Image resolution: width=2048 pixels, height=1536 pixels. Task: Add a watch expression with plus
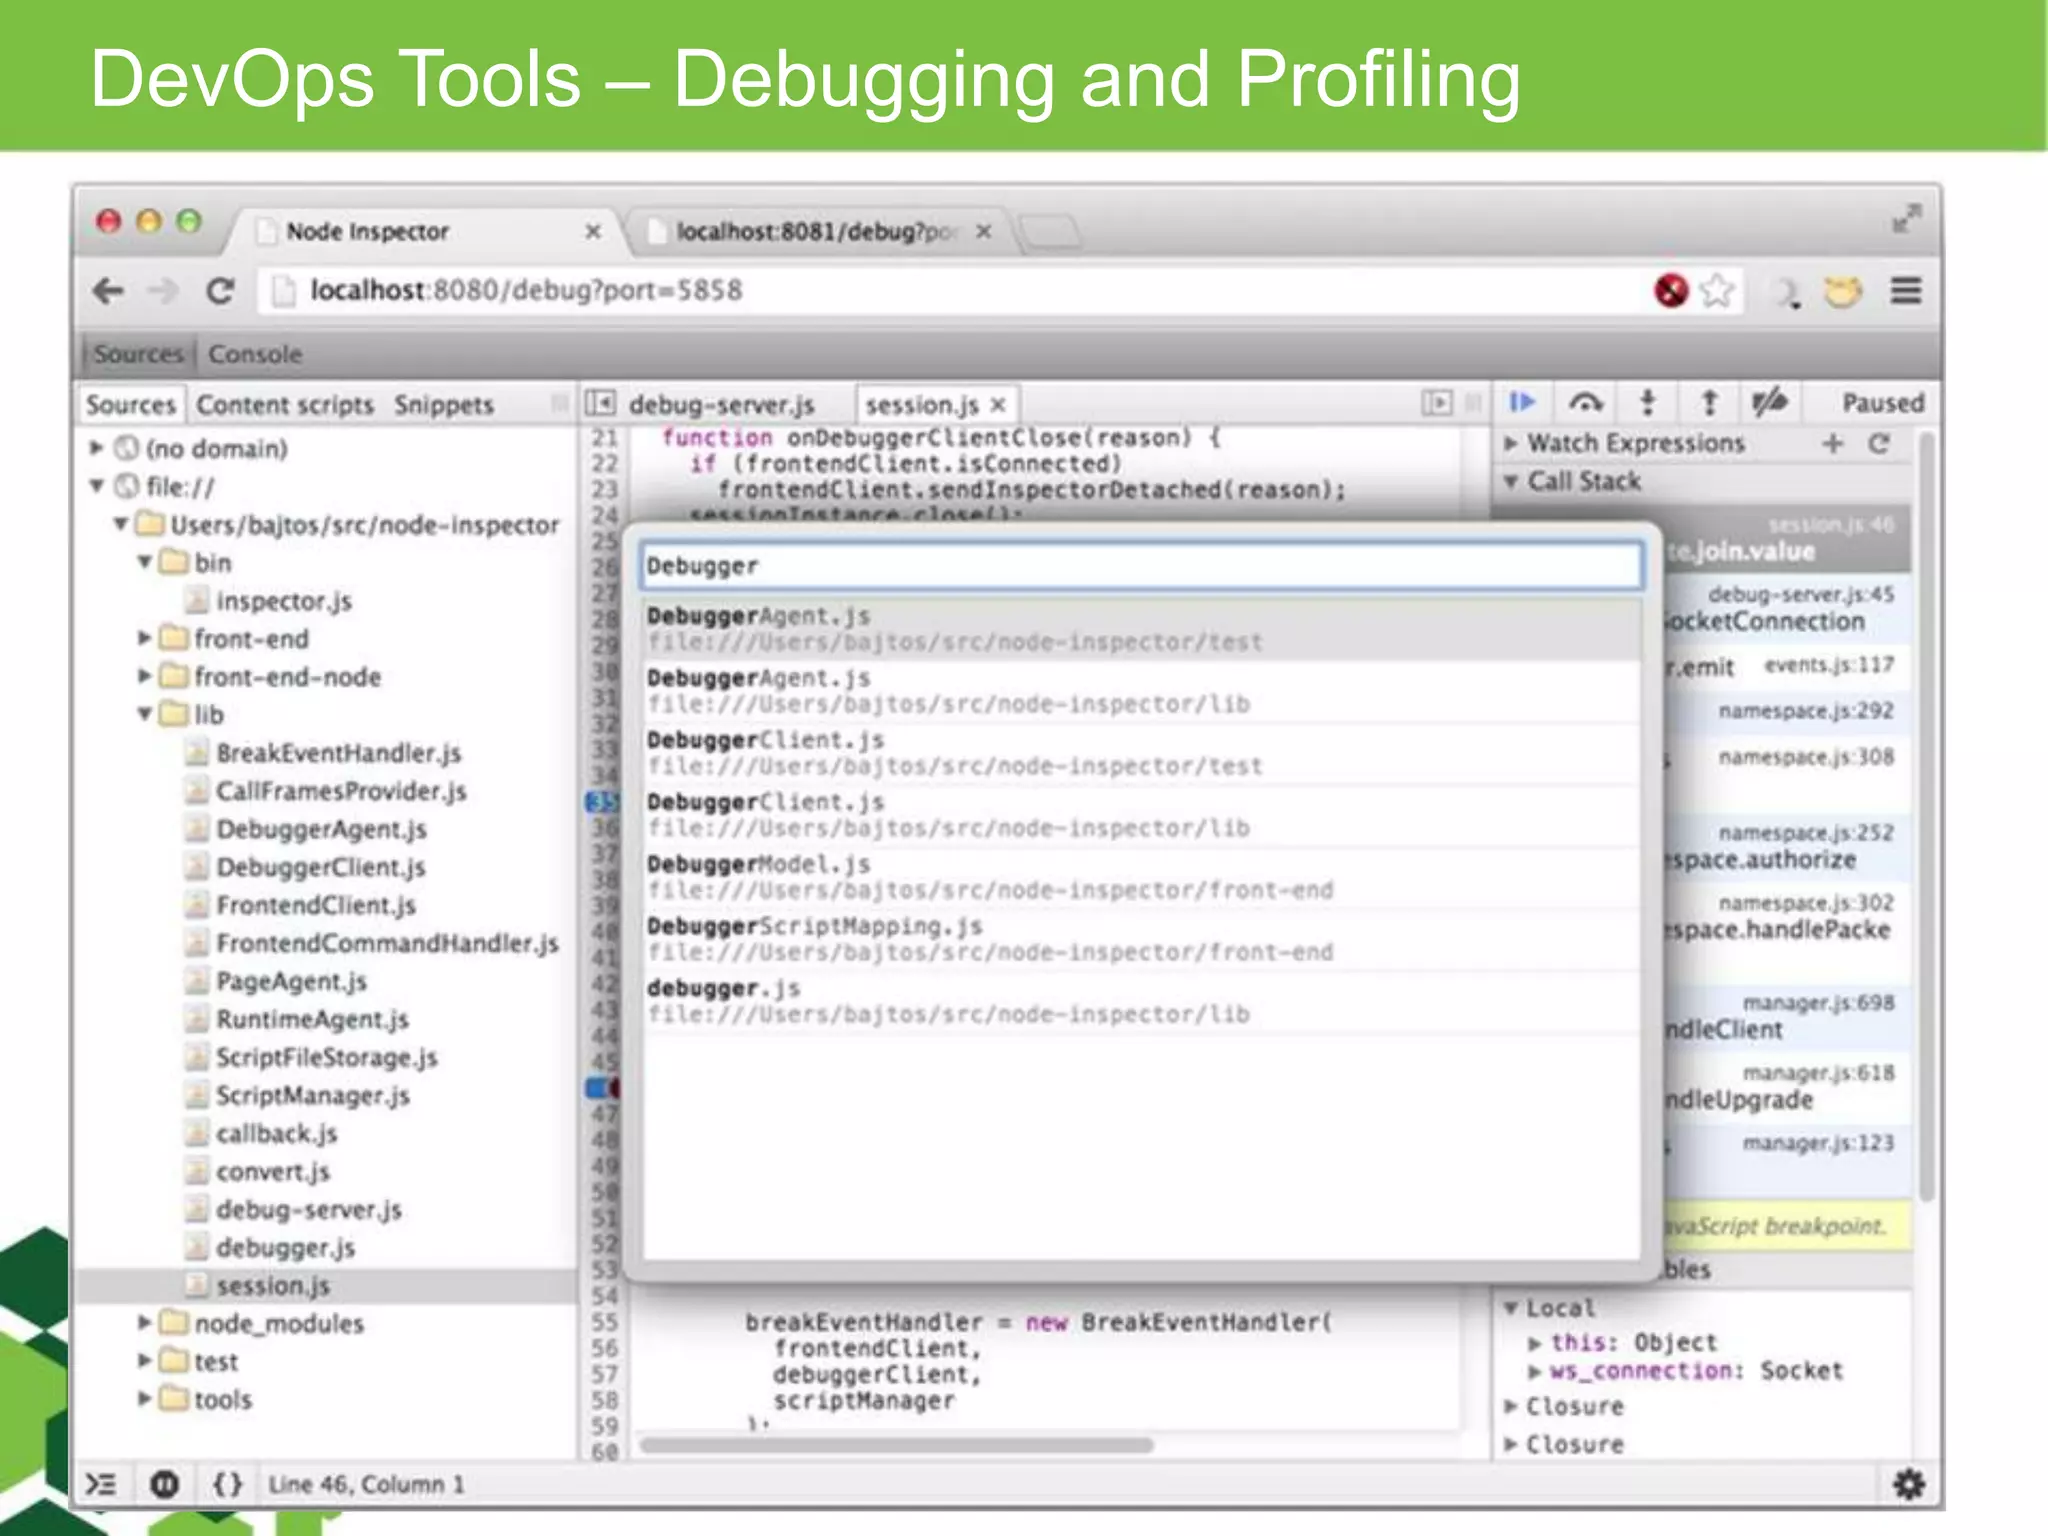point(1832,443)
